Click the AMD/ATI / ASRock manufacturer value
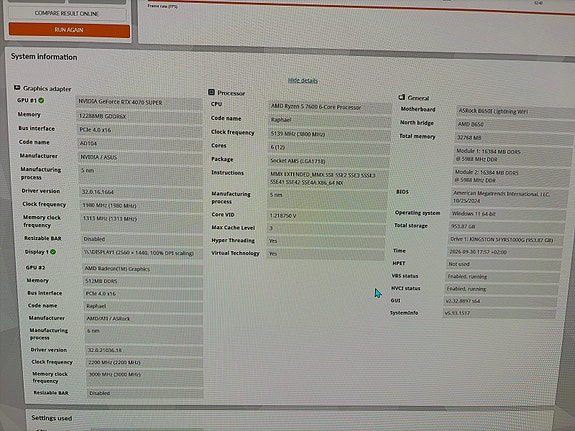The image size is (575, 431). point(144,318)
